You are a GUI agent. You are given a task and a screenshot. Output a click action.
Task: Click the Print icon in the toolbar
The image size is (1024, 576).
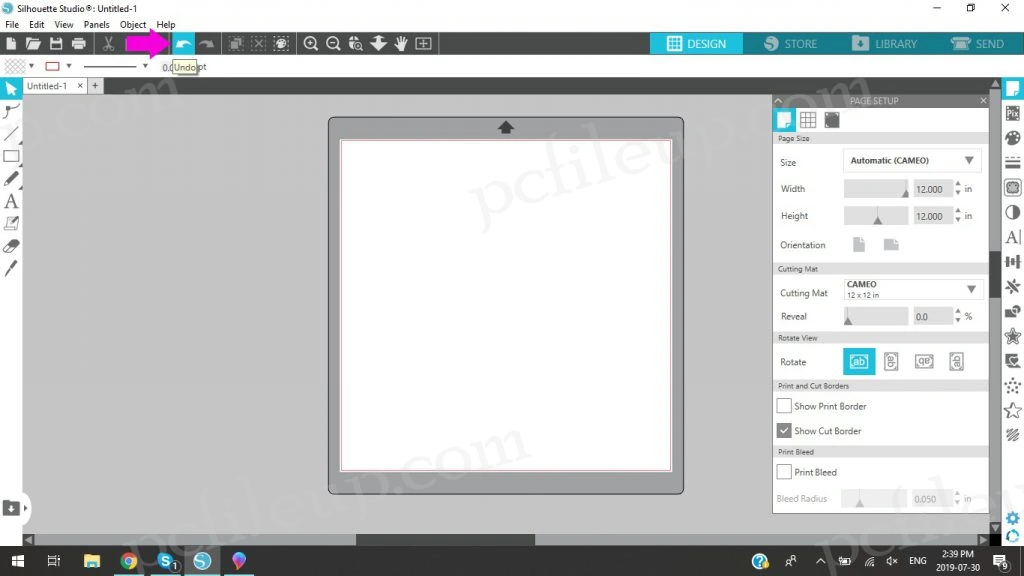click(78, 44)
